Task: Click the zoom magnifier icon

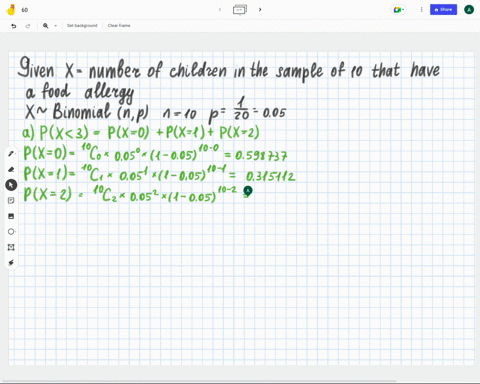Action: pos(46,26)
